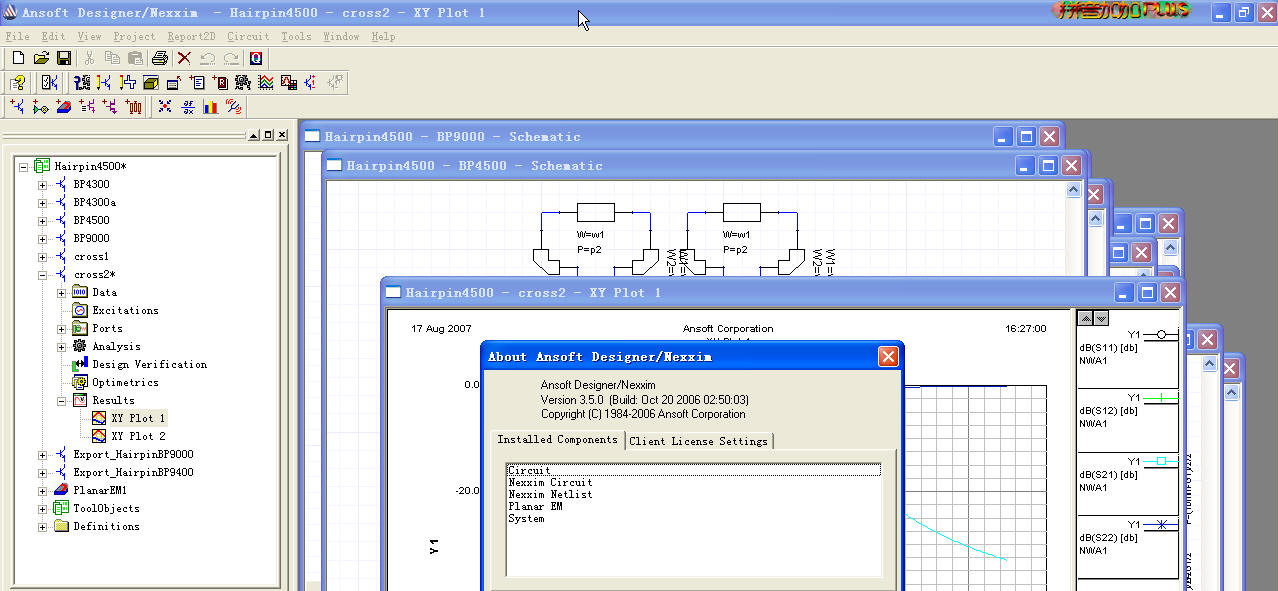This screenshot has height=591, width=1278.
Task: Click the olive 3D box icon
Action: 151,83
